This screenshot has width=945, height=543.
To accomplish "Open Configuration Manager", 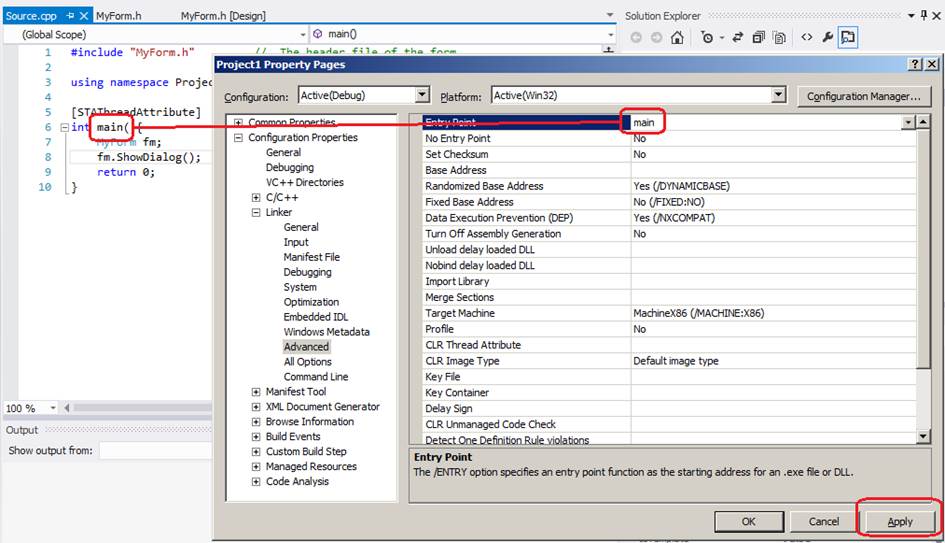I will click(x=863, y=96).
